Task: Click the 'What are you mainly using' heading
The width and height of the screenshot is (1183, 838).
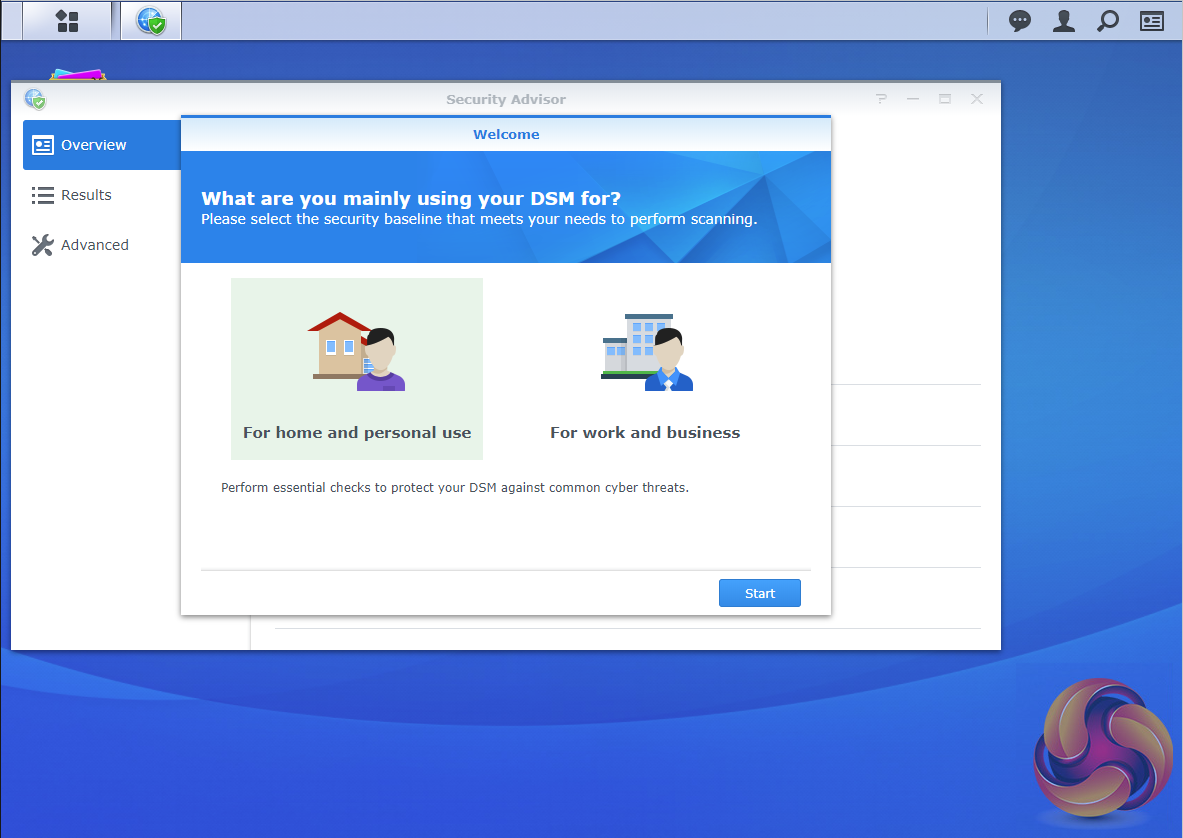Action: click(411, 198)
